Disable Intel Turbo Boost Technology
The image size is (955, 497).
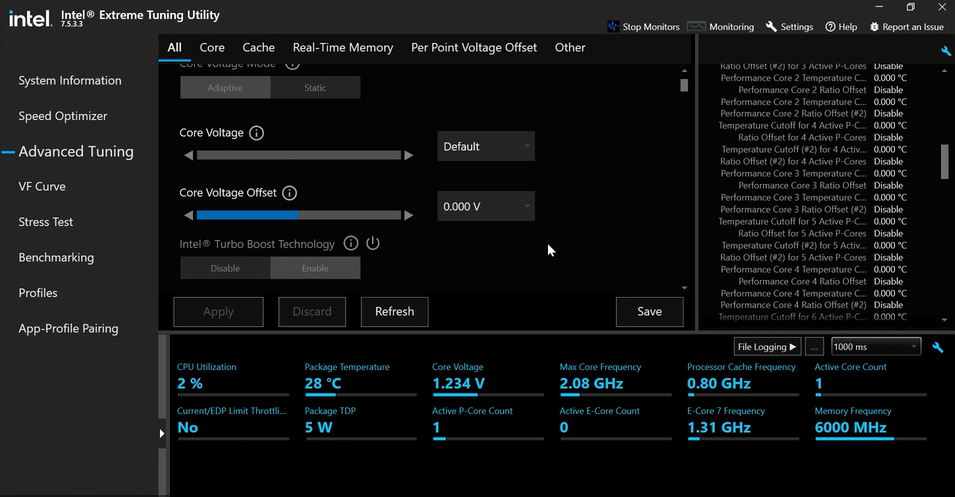tap(225, 268)
